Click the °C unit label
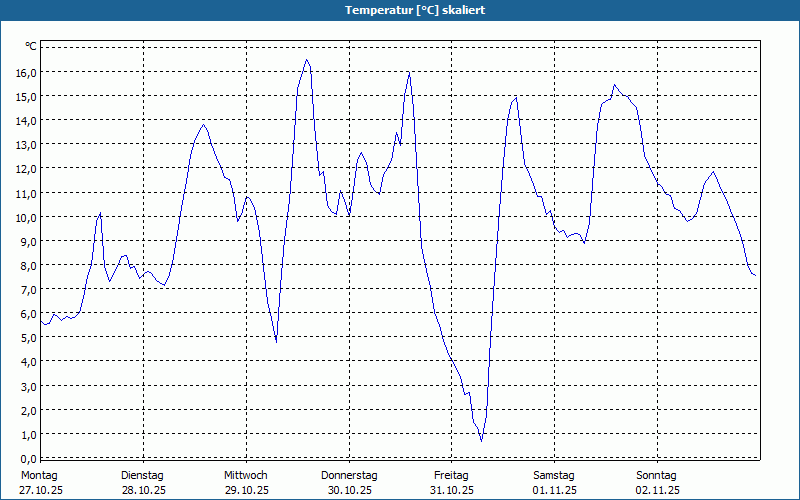800x500 pixels. [31, 46]
